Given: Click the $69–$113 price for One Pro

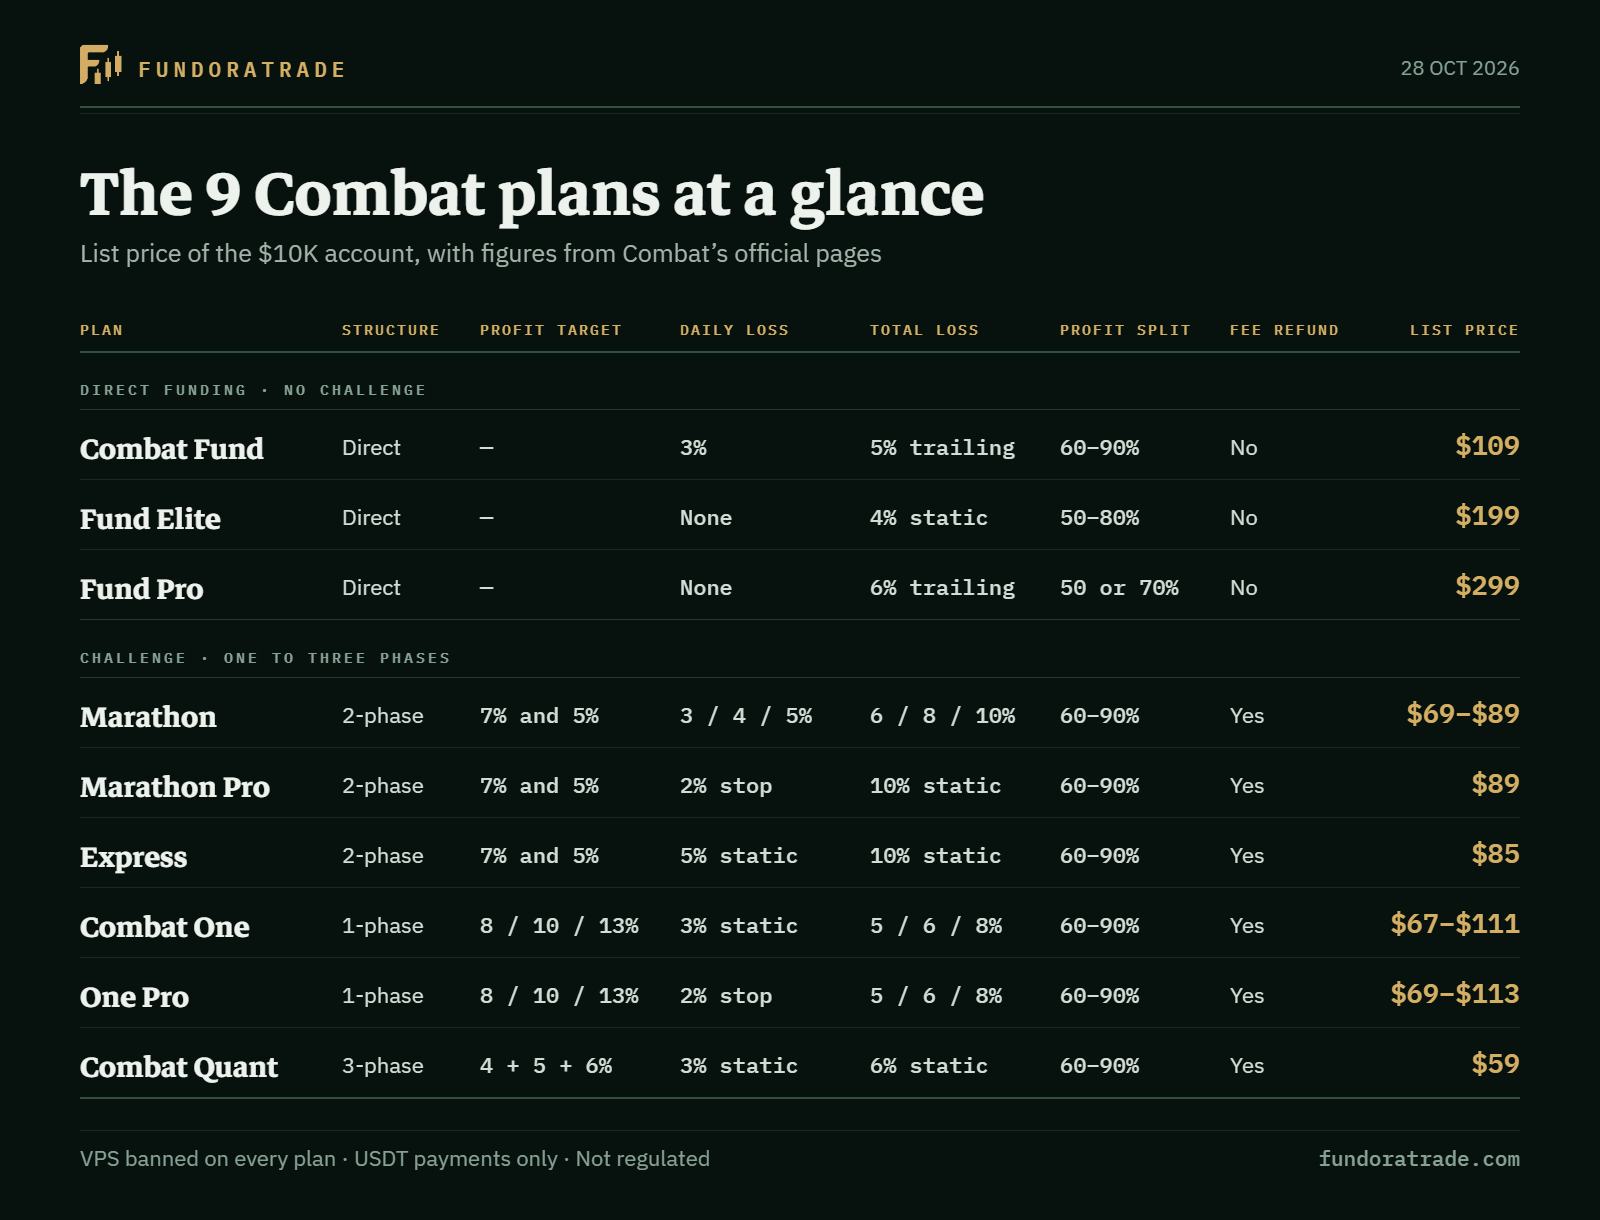Looking at the screenshot, I should click(1455, 994).
